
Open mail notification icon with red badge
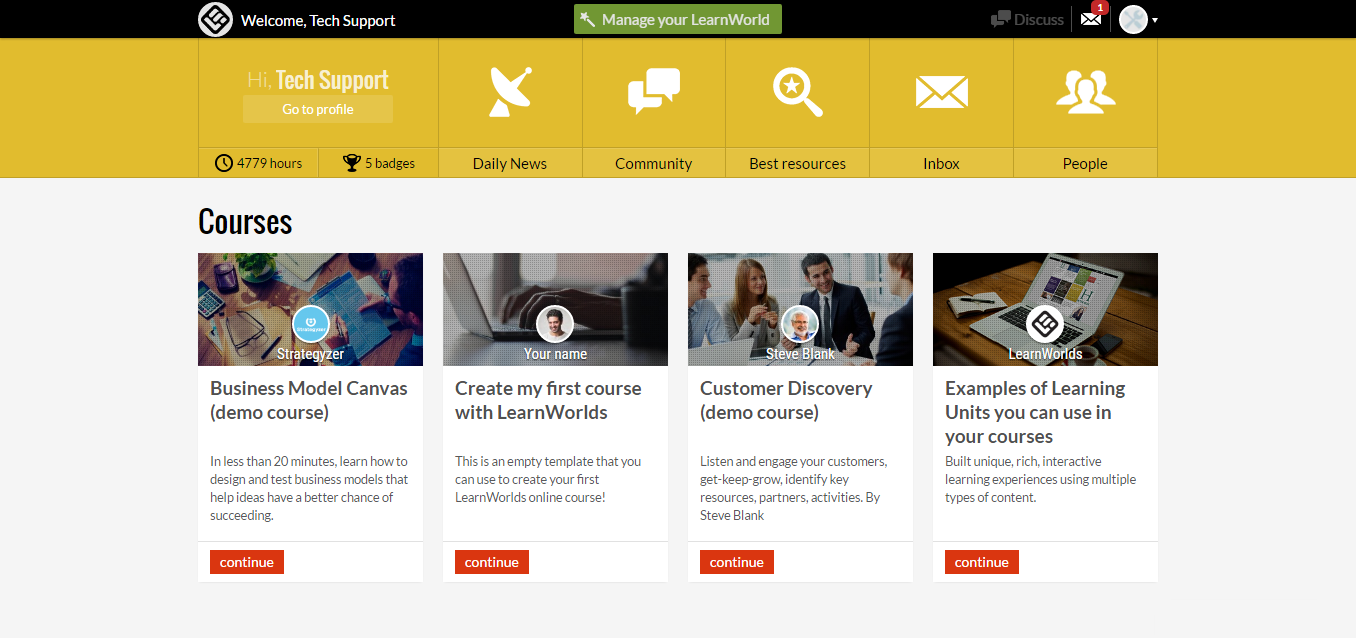[x=1091, y=19]
